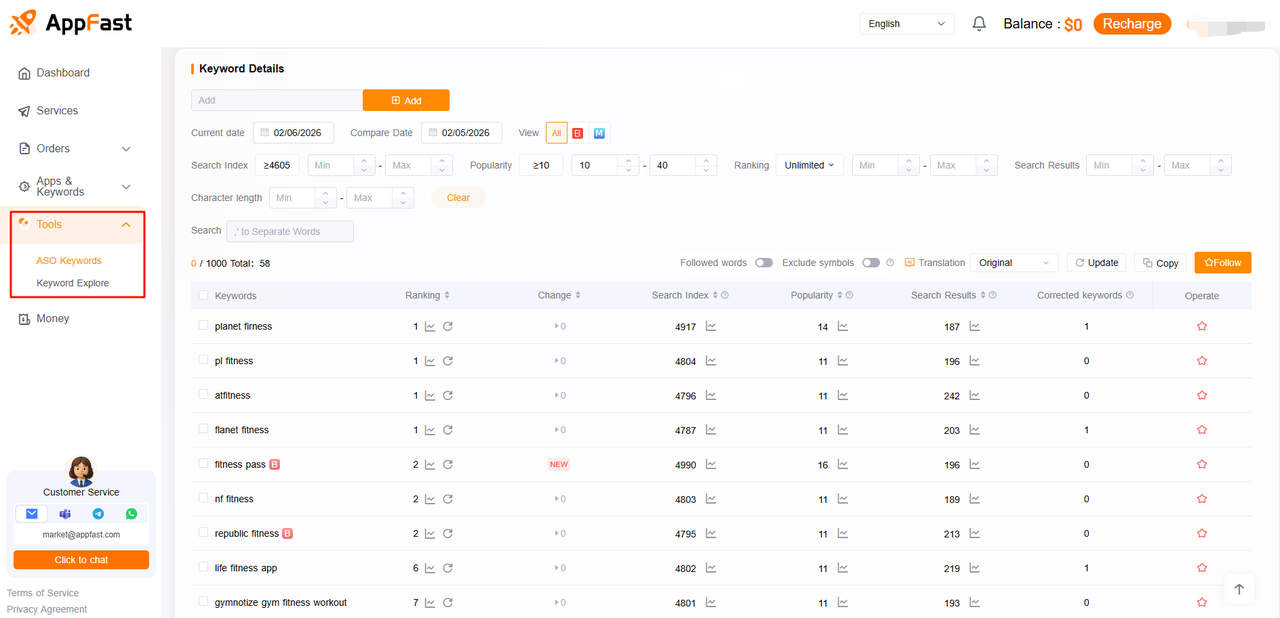The height and width of the screenshot is (618, 1280).
Task: Click the follow star for planet fitness
Action: click(x=1201, y=327)
